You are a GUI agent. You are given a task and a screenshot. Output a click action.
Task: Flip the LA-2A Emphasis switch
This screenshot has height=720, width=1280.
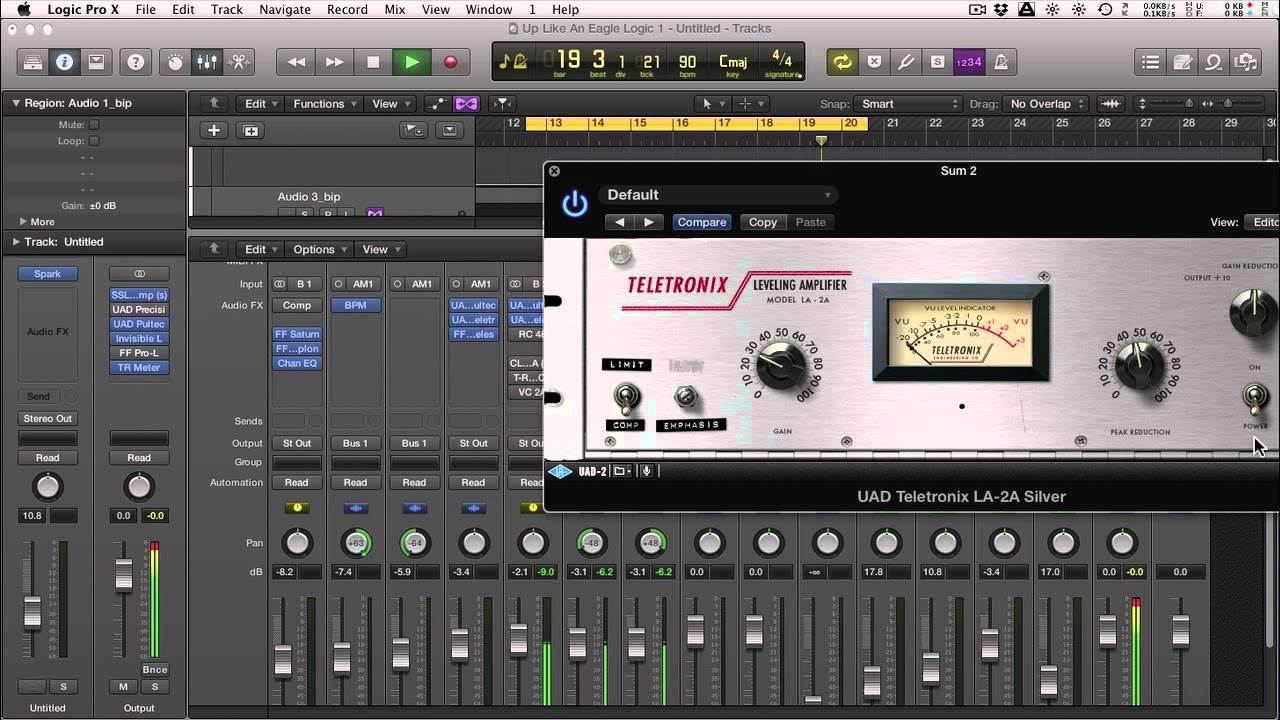pyautogui.click(x=686, y=398)
